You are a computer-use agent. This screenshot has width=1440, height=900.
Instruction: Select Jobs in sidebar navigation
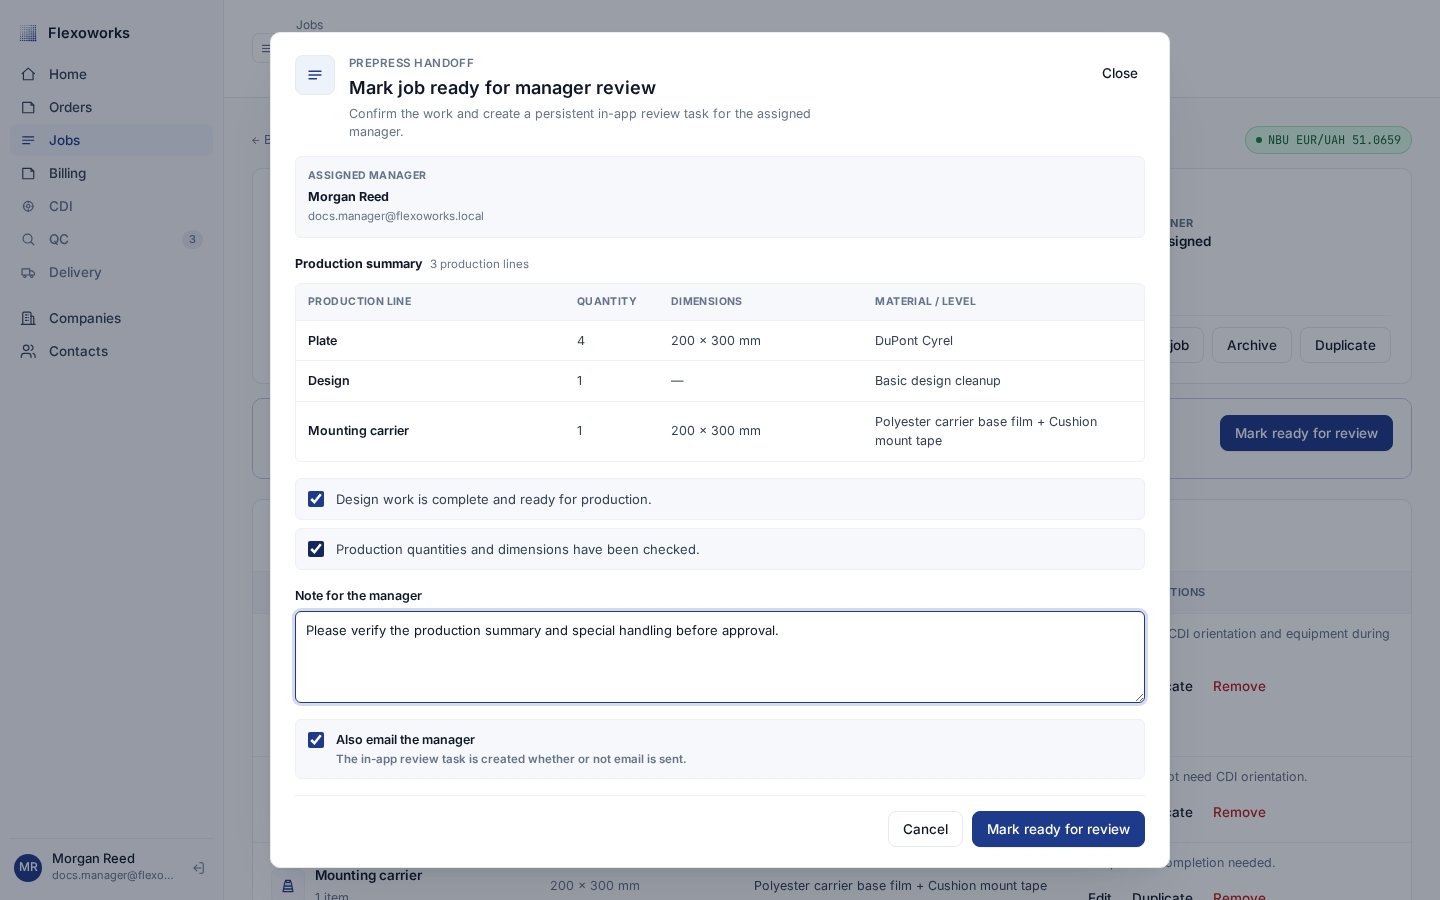pos(112,140)
